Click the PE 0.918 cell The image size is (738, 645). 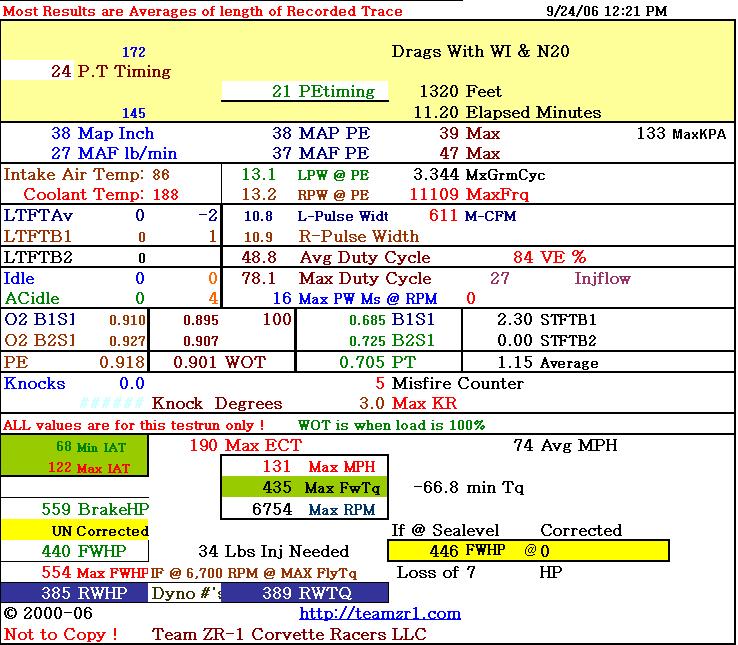(x=74, y=362)
